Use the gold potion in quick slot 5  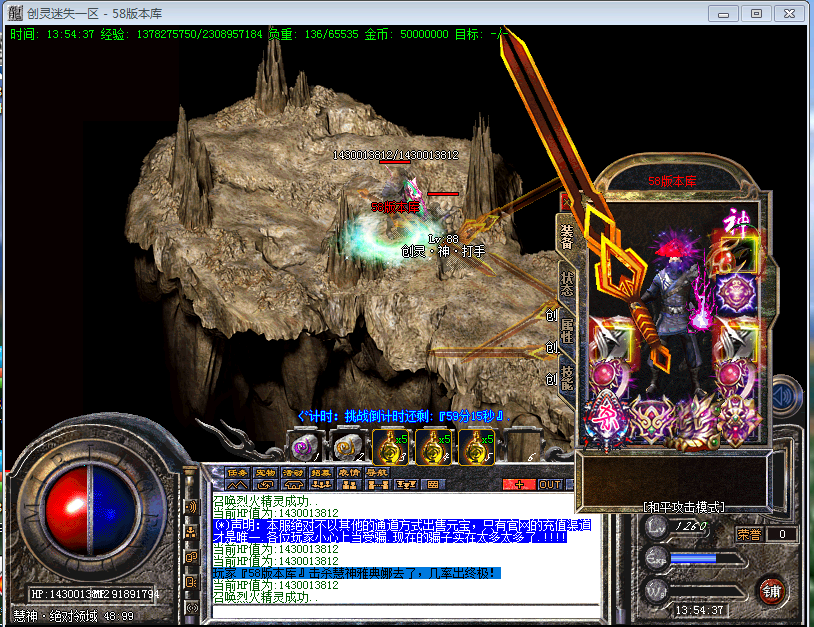478,447
